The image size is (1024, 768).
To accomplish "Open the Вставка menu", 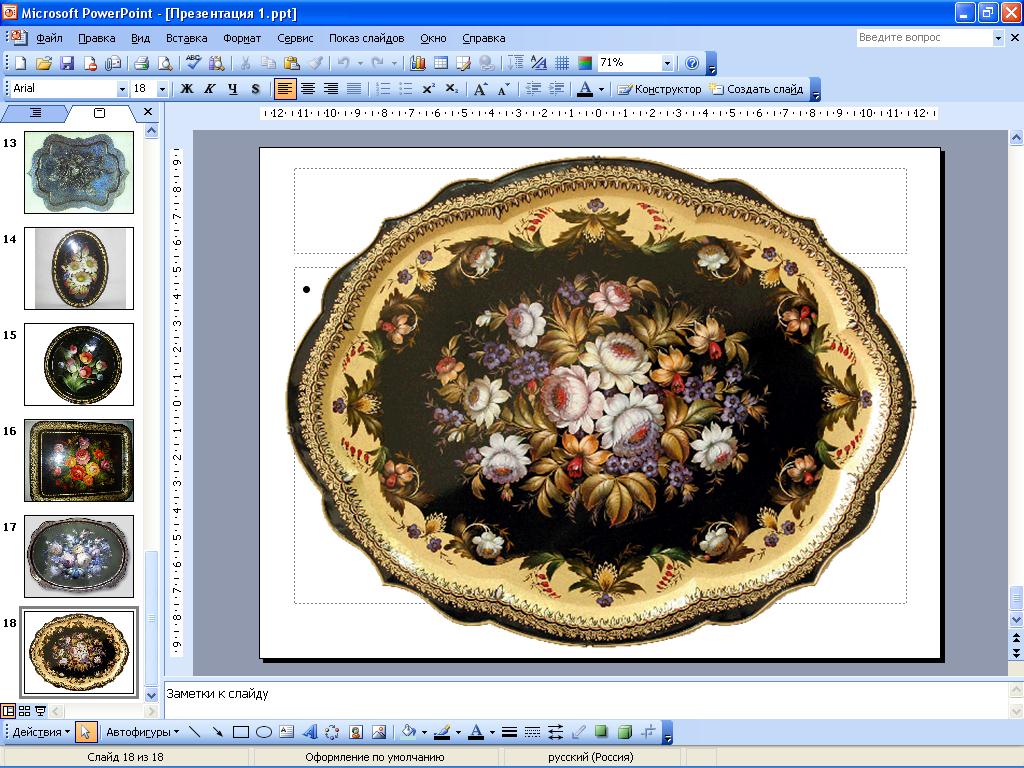I will pos(186,38).
